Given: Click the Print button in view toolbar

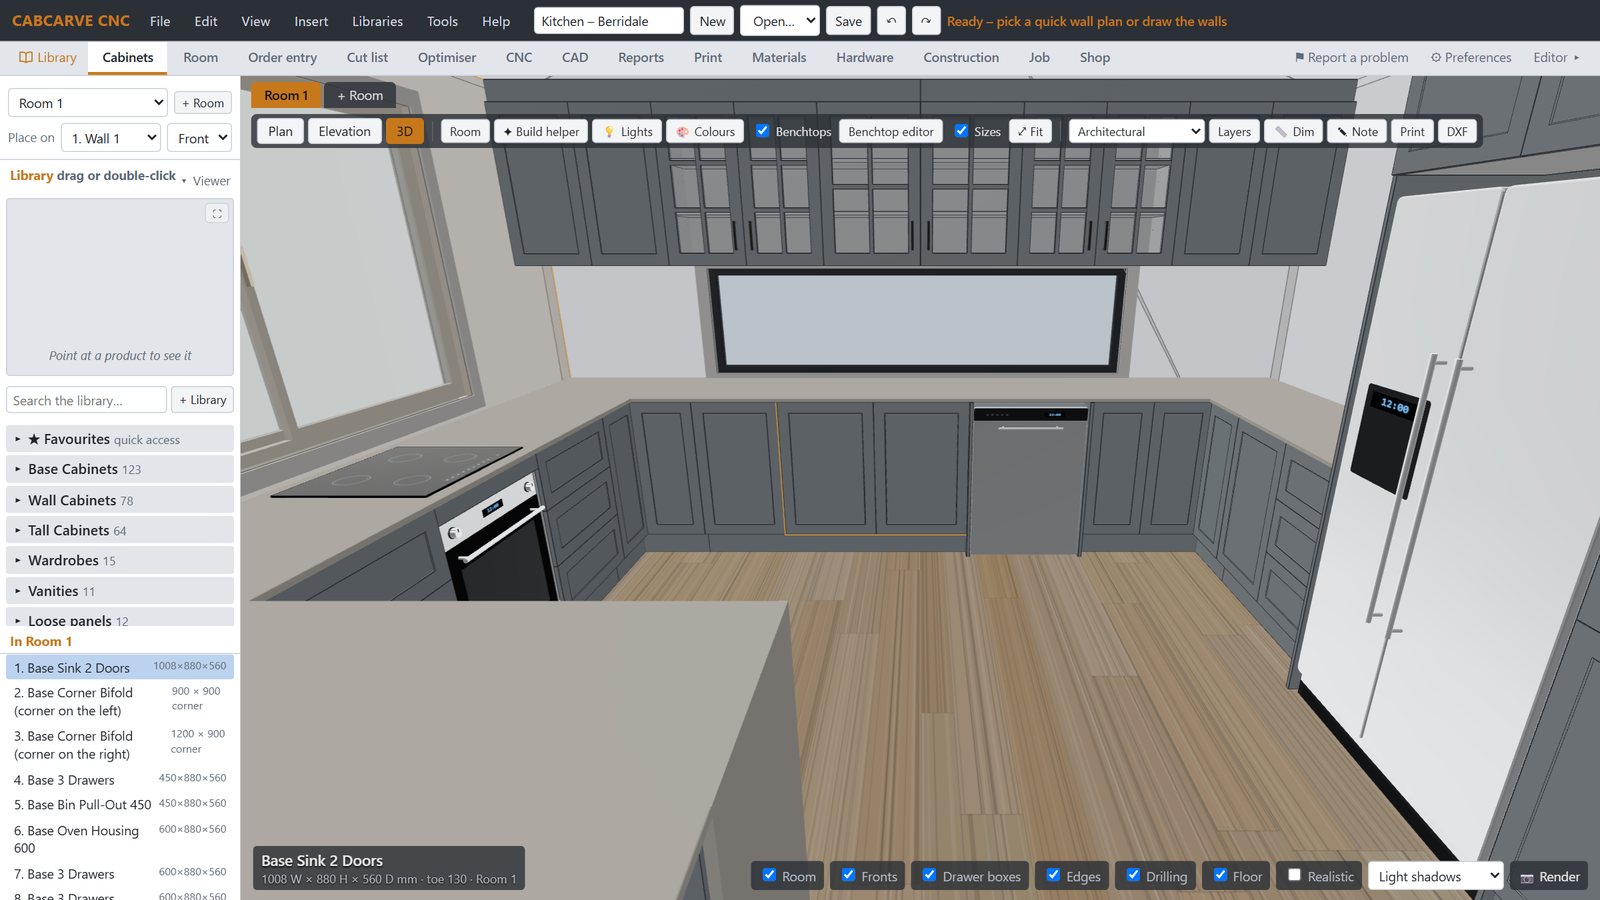Looking at the screenshot, I should [1412, 131].
